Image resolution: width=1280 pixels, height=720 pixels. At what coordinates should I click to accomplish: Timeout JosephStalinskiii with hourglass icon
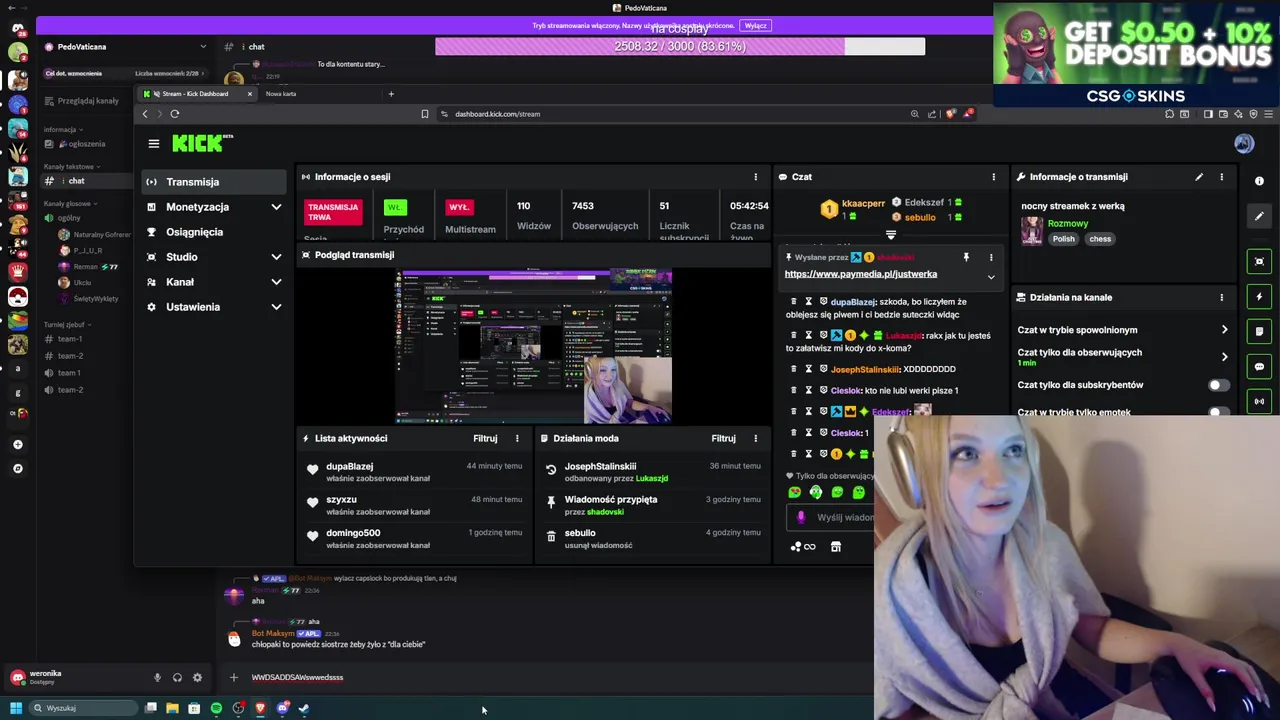pyautogui.click(x=809, y=369)
